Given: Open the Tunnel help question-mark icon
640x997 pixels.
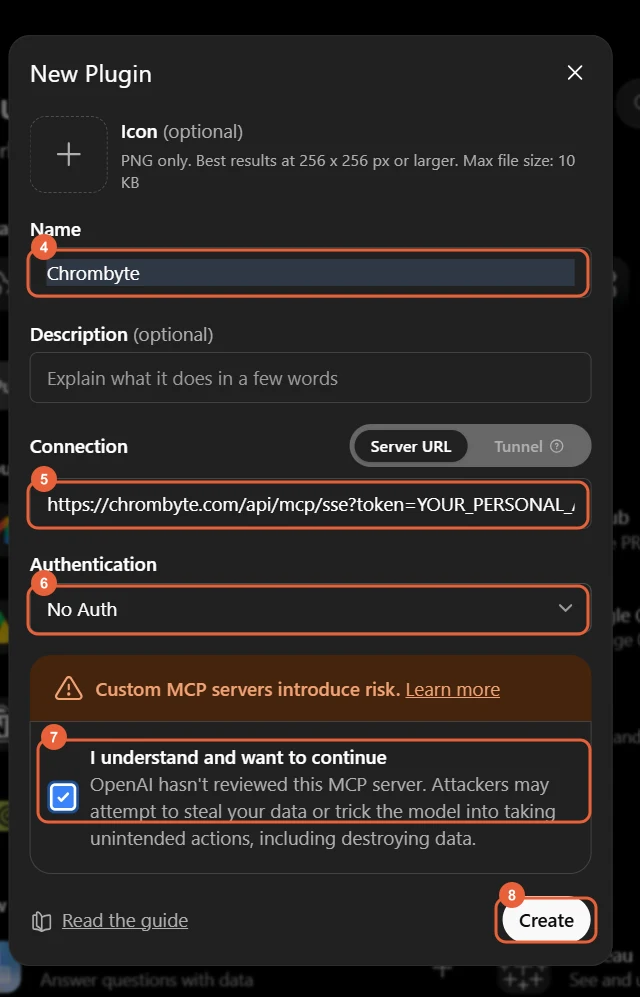Looking at the screenshot, I should point(557,446).
